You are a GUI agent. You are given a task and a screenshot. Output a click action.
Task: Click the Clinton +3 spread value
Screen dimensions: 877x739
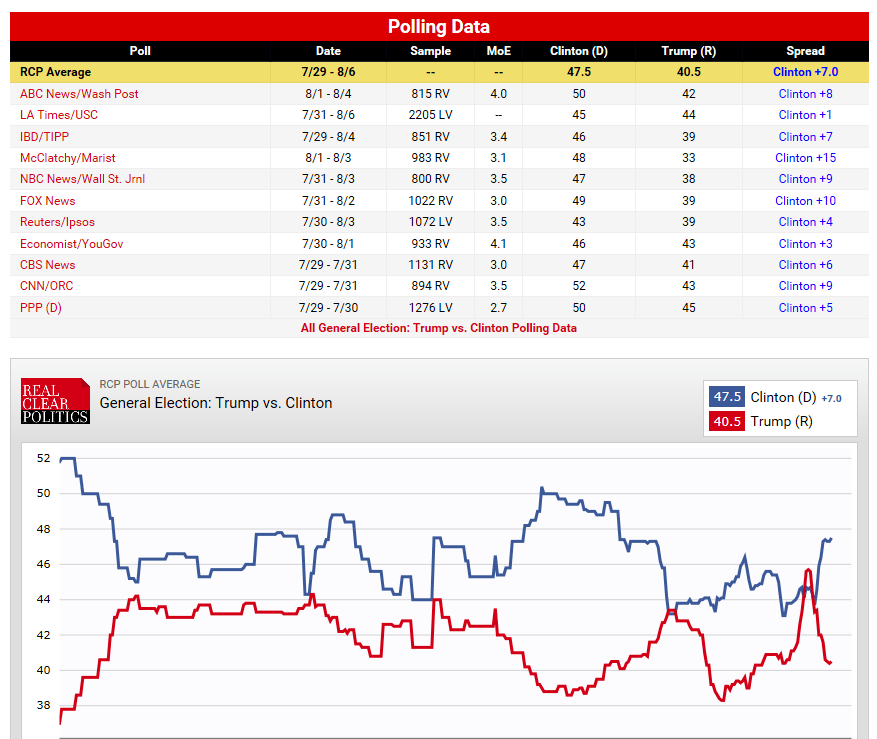tap(805, 244)
